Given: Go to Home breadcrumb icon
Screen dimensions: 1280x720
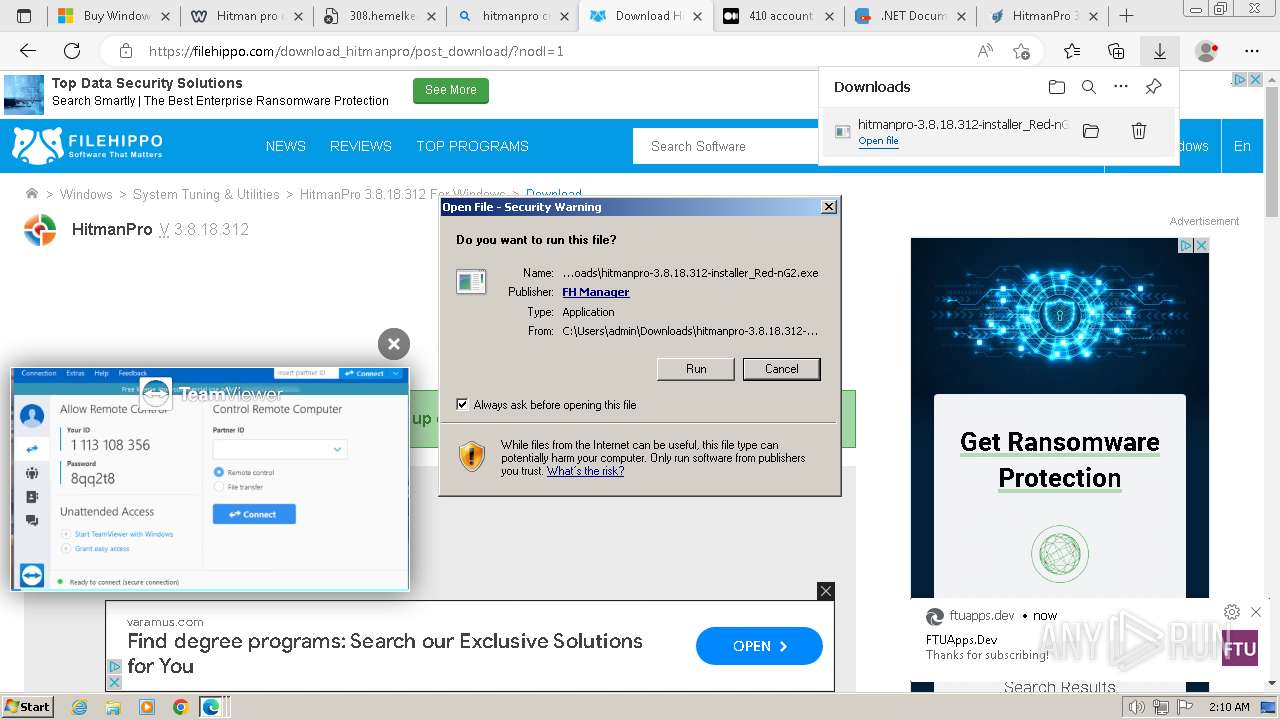Looking at the screenshot, I should pyautogui.click(x=32, y=194).
